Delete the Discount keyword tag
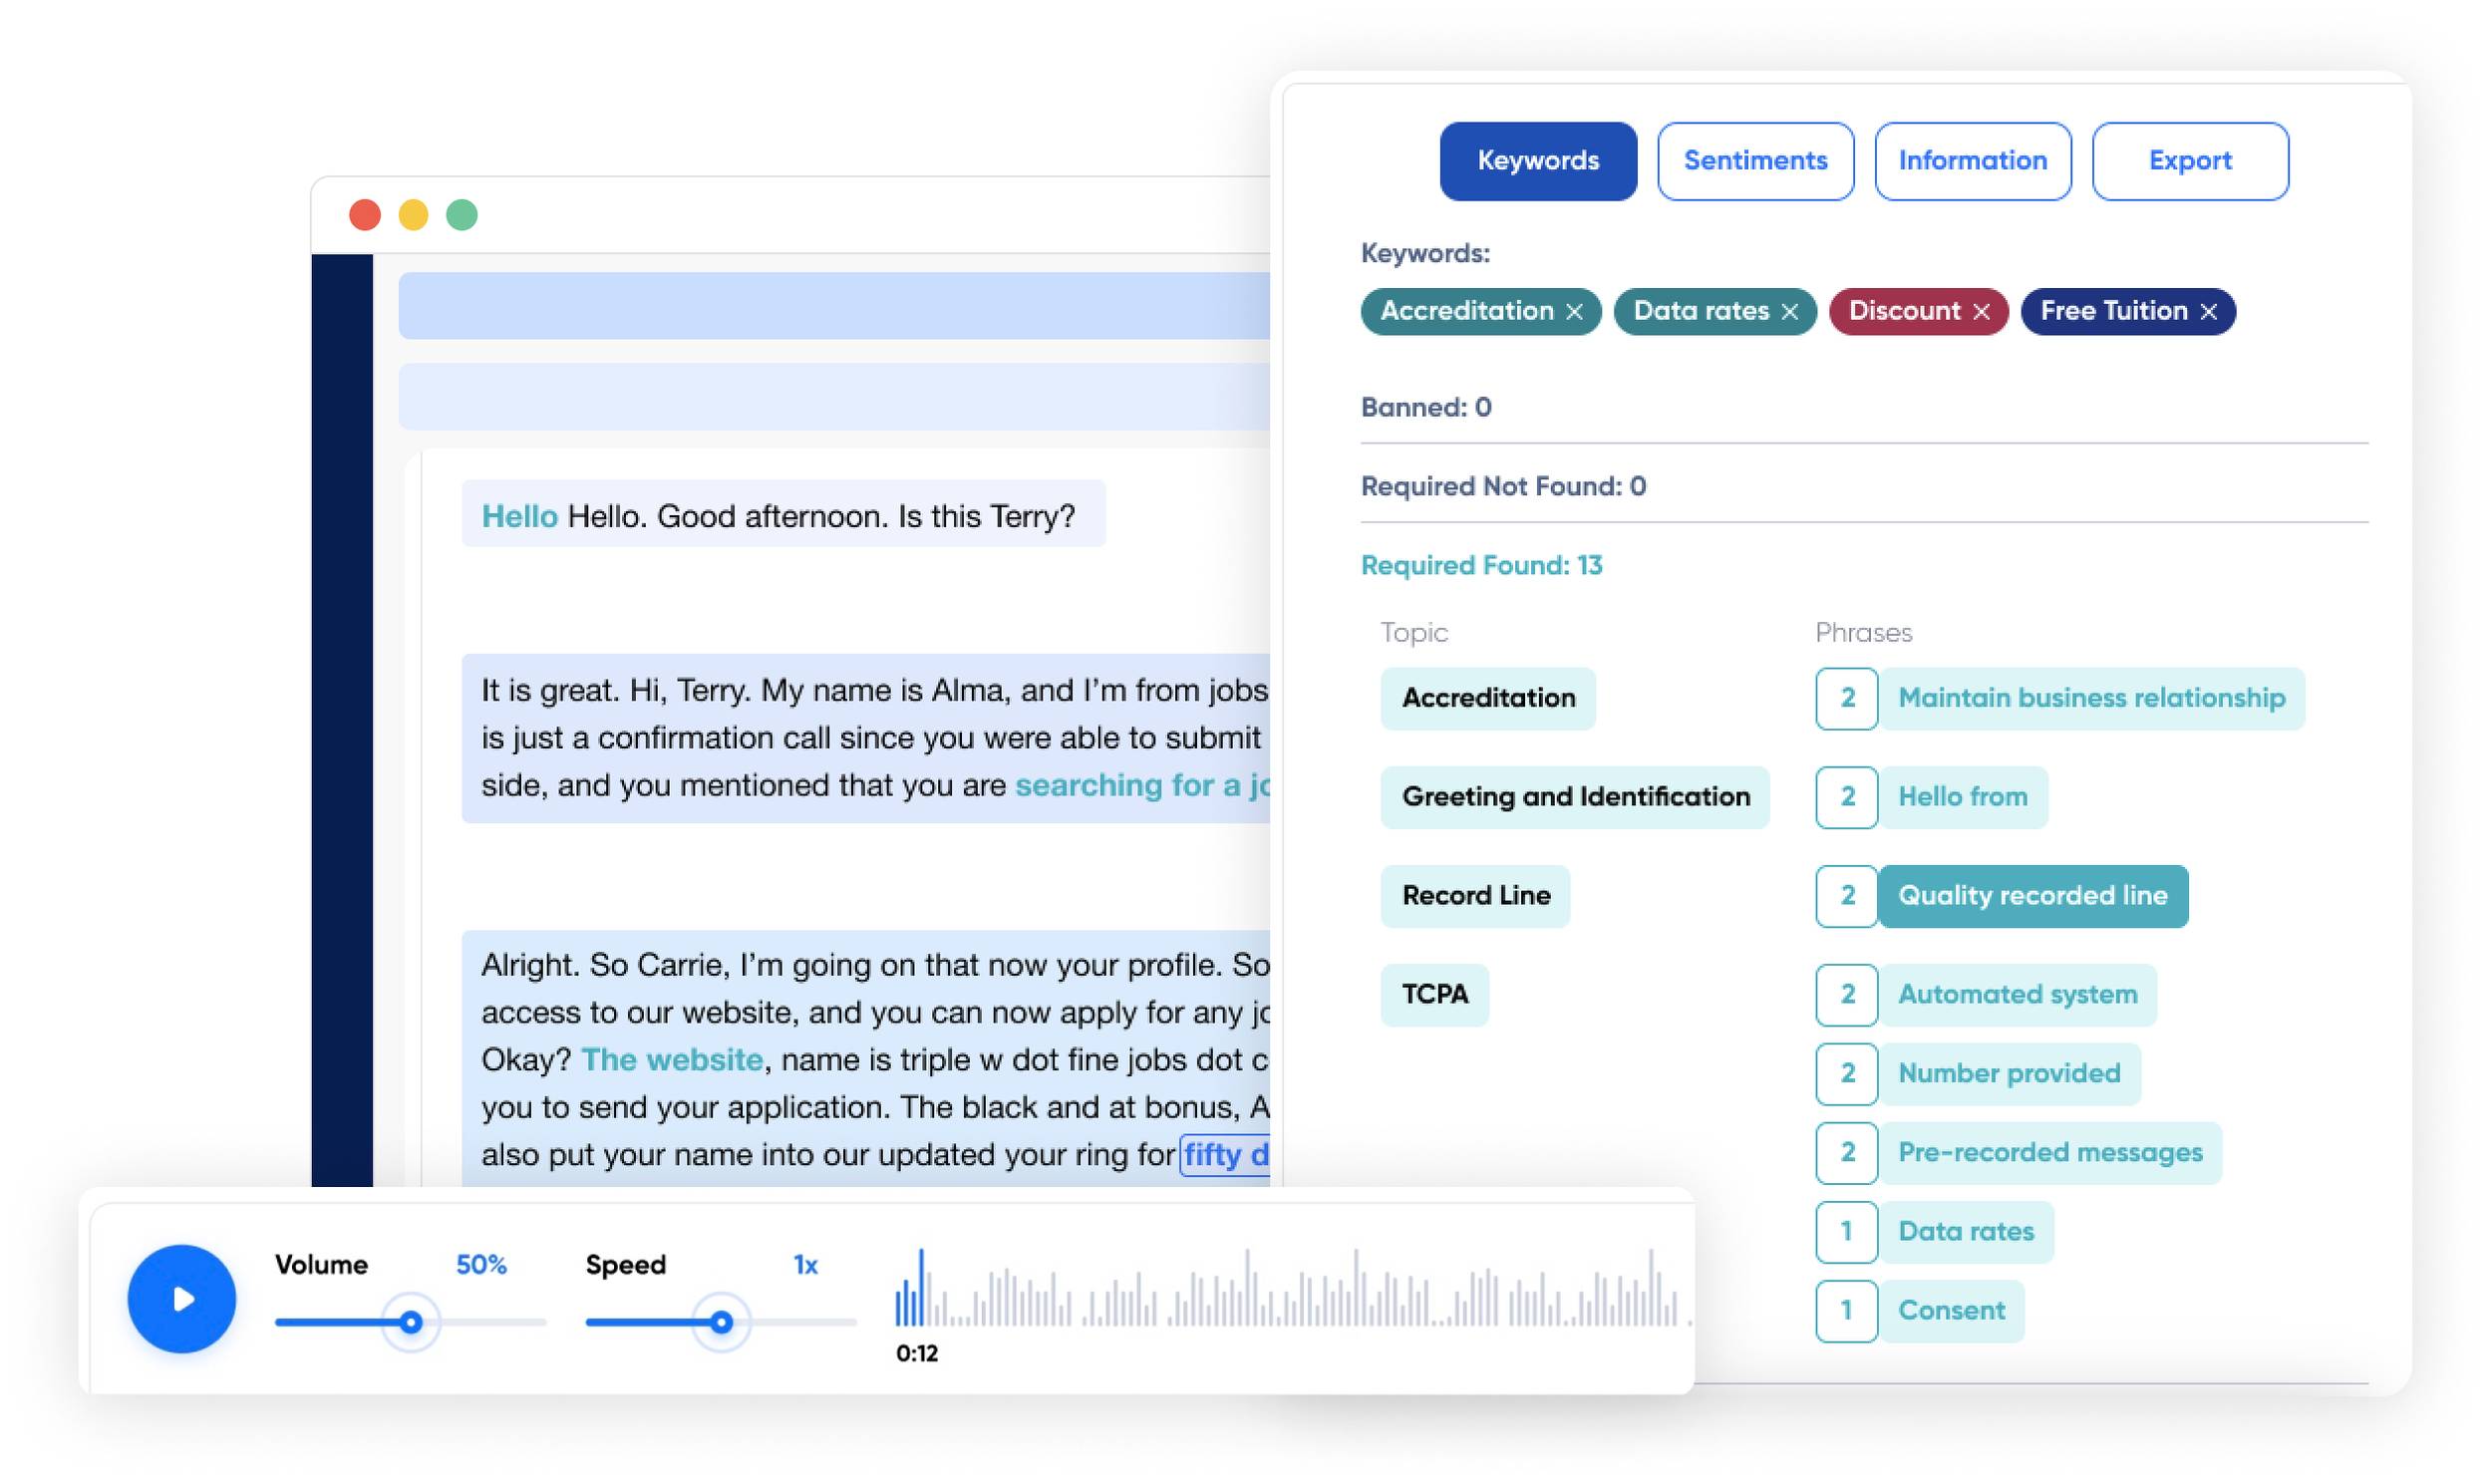This screenshot has width=2492, height=1484. point(1981,312)
